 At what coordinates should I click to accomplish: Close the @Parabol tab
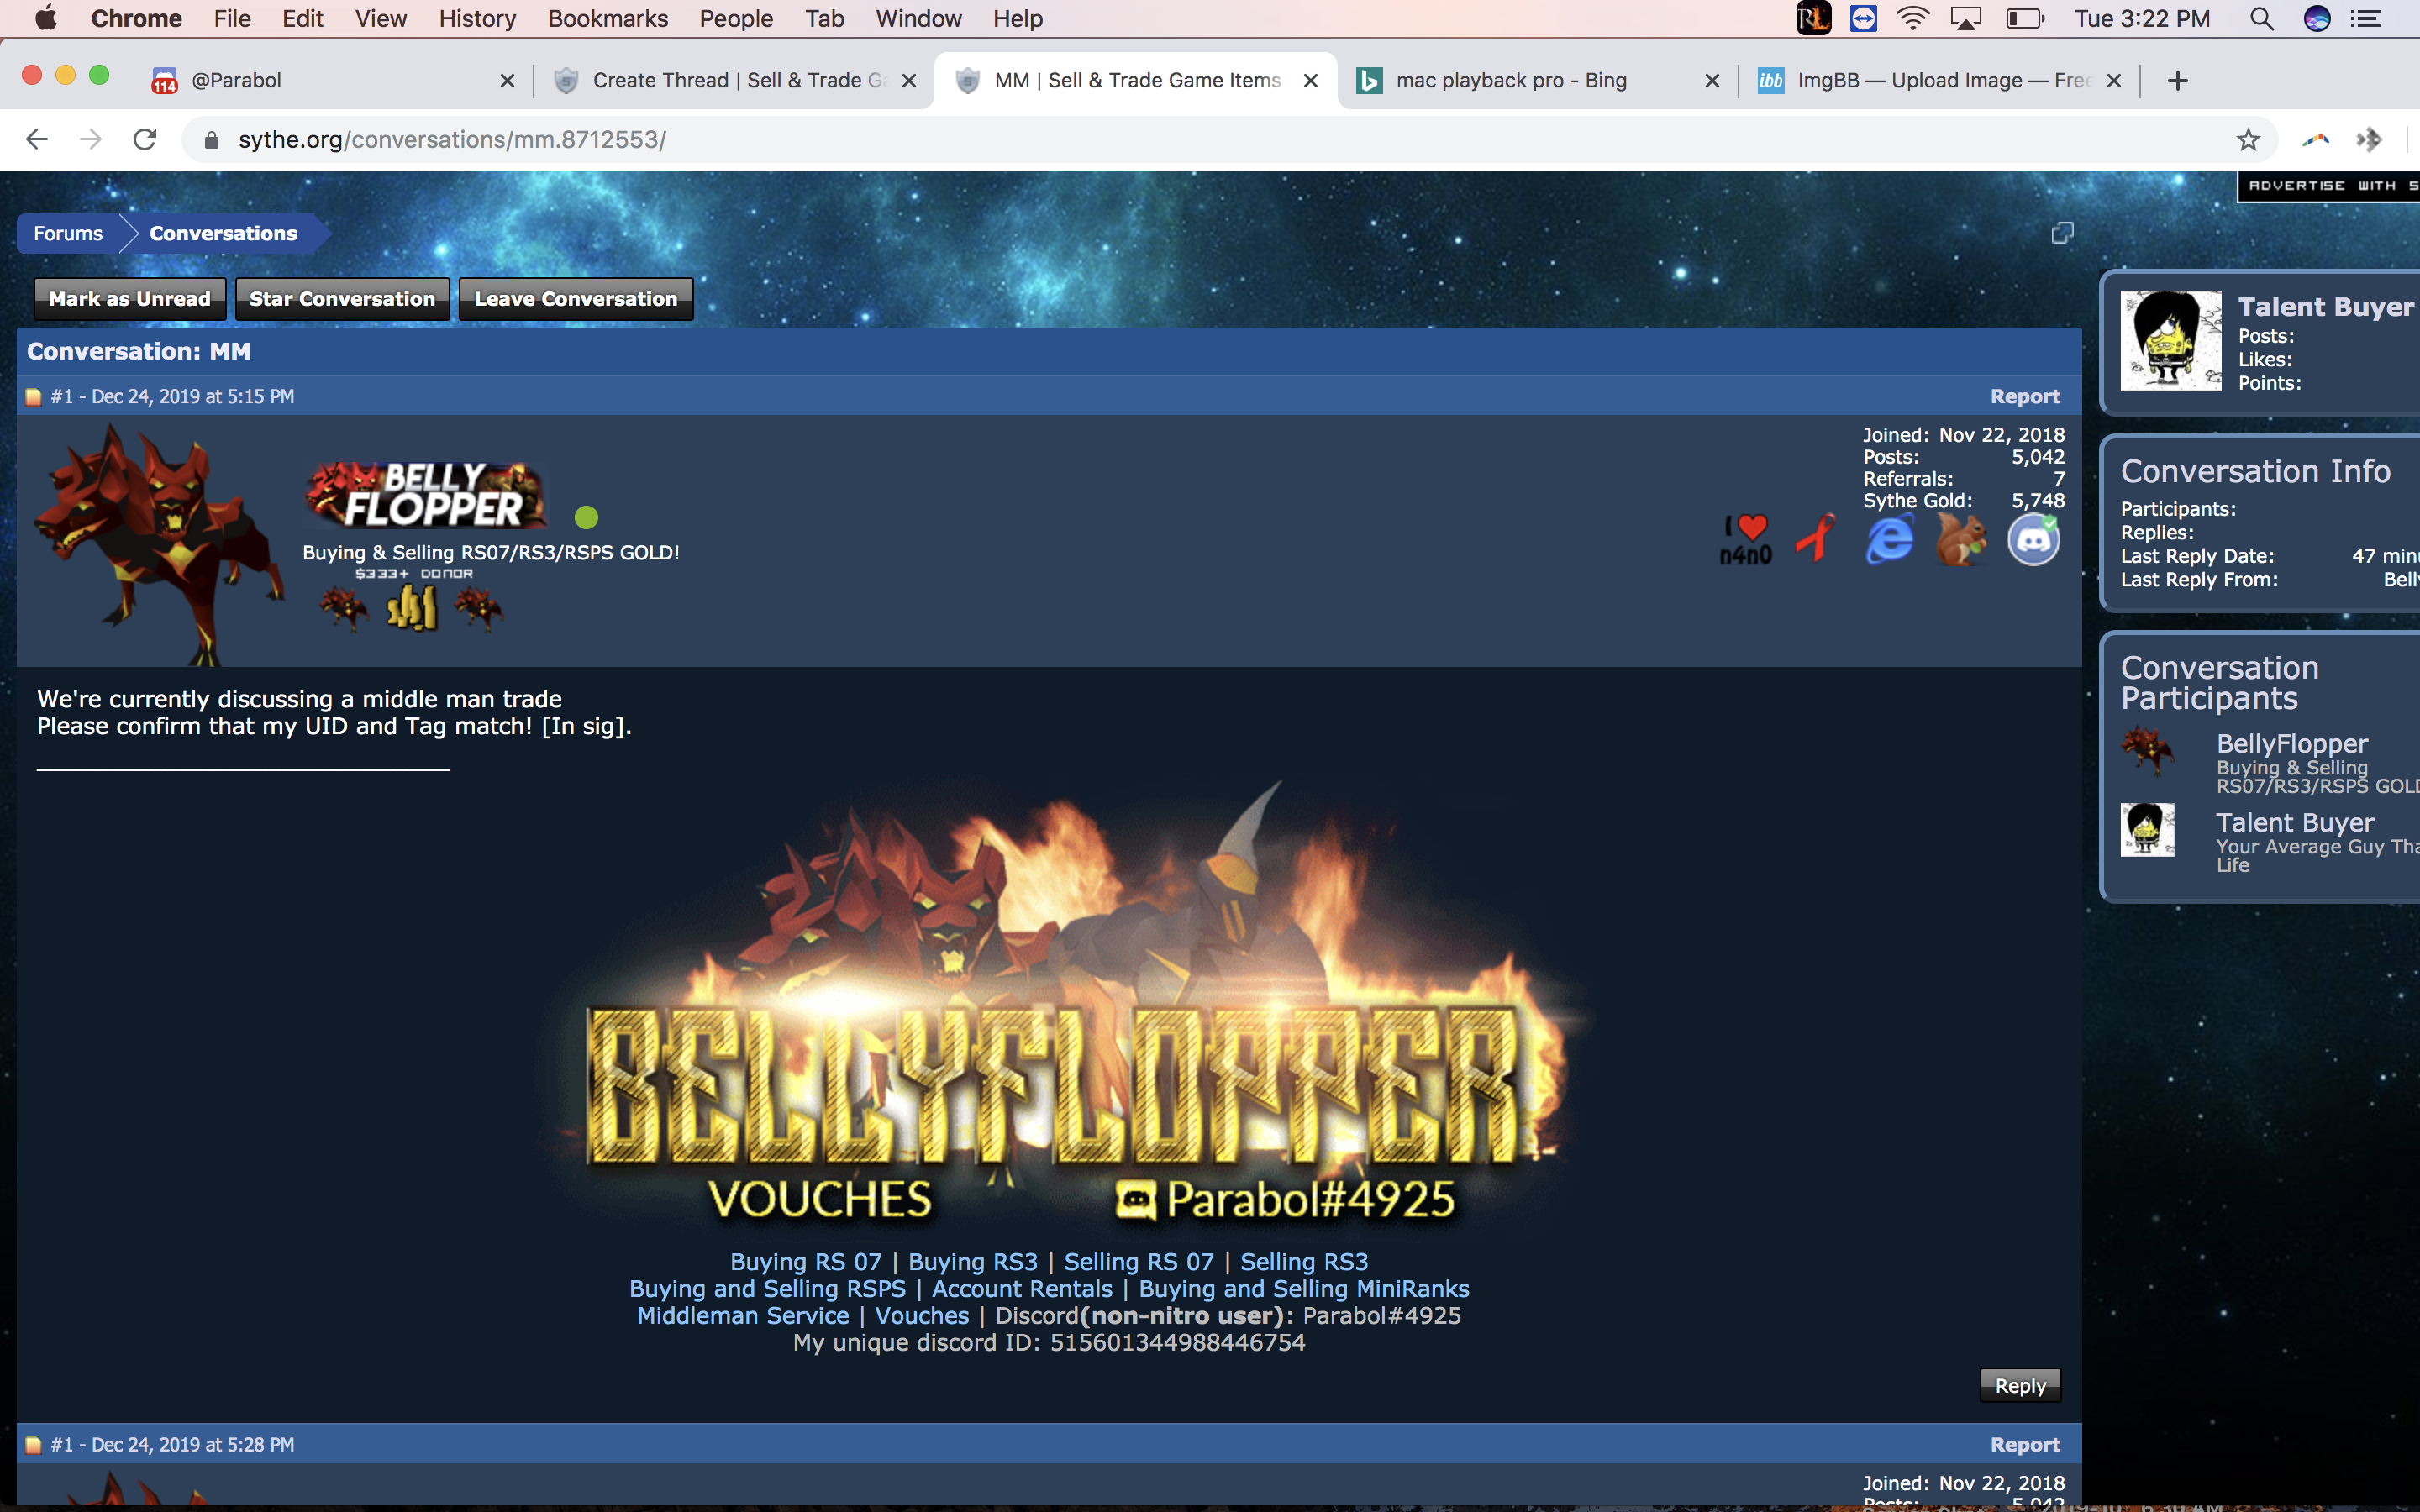[508, 80]
